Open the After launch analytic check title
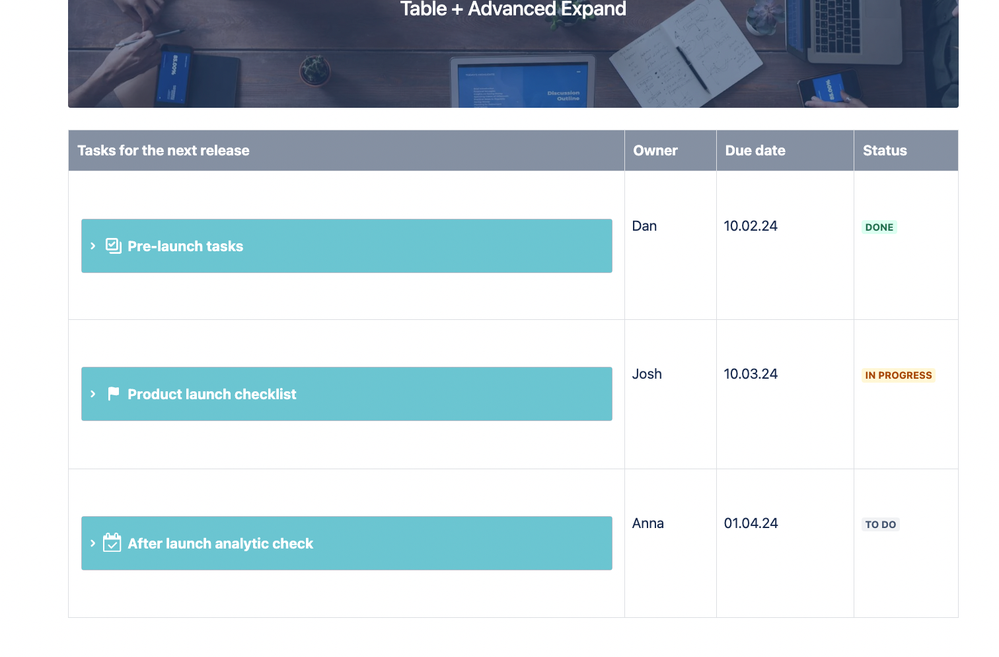This screenshot has width=999, height=657. [220, 544]
